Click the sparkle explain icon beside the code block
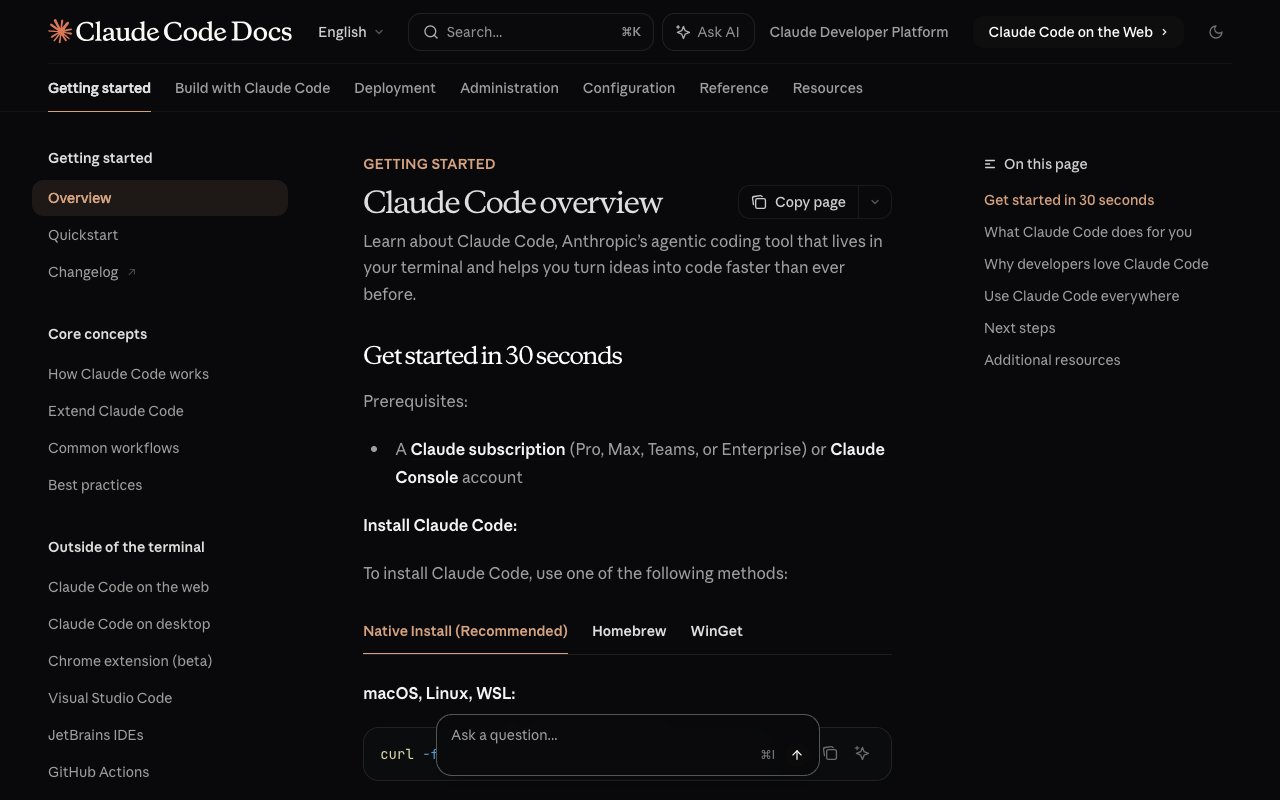1280x800 pixels. [x=861, y=753]
